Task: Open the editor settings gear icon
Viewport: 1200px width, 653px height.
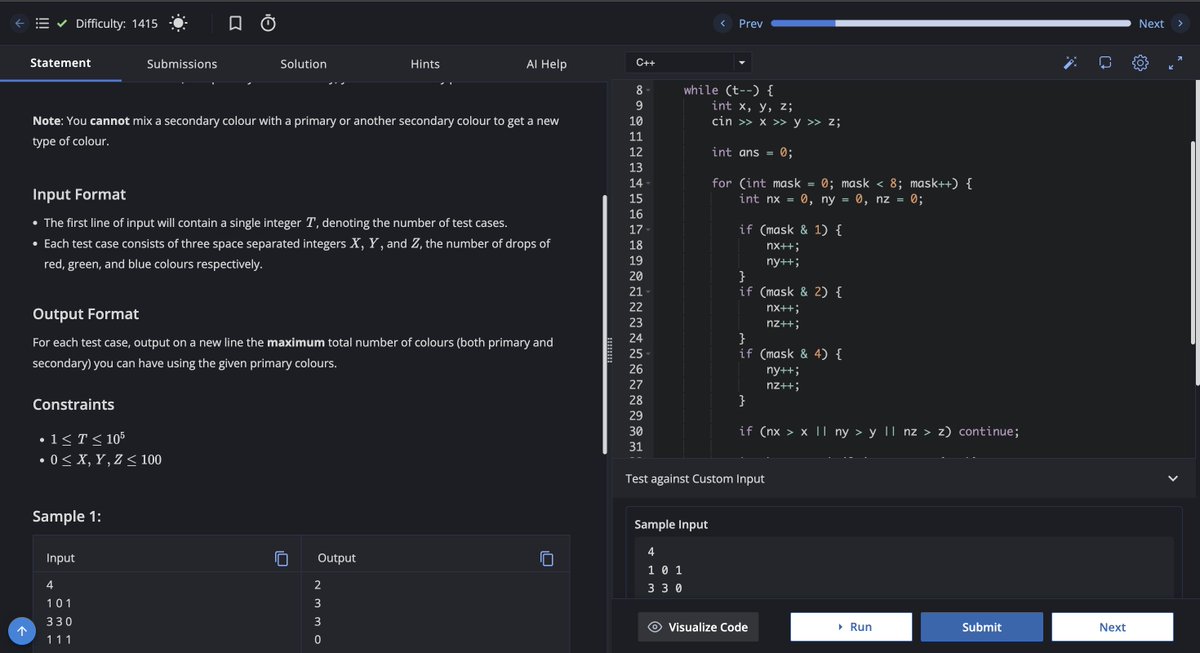Action: (1140, 62)
